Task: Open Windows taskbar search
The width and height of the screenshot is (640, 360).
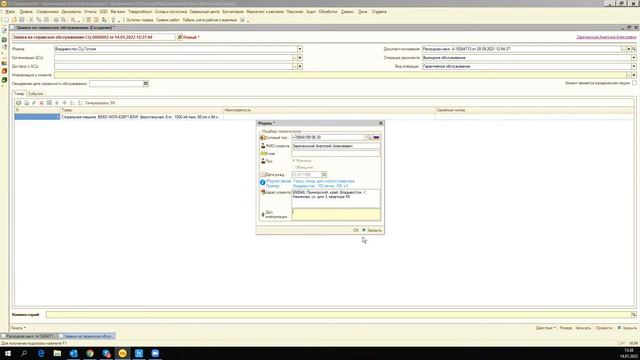Action: point(24,353)
